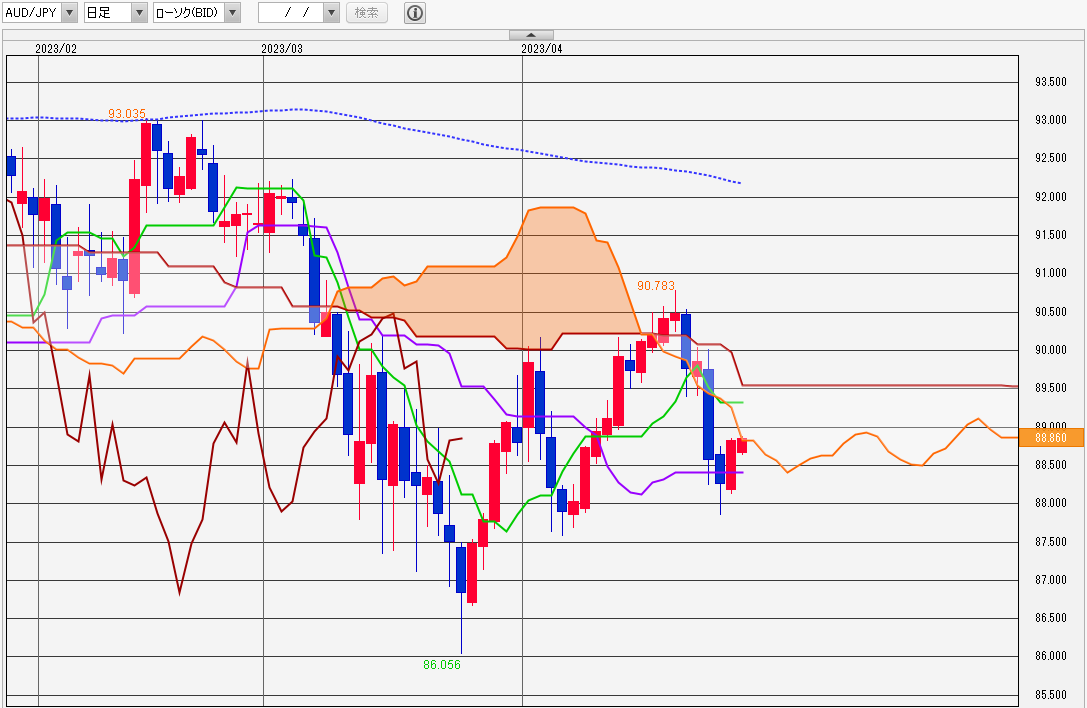The image size is (1087, 708).
Task: Click the 87.000 price axis label
Action: [x=1051, y=580]
